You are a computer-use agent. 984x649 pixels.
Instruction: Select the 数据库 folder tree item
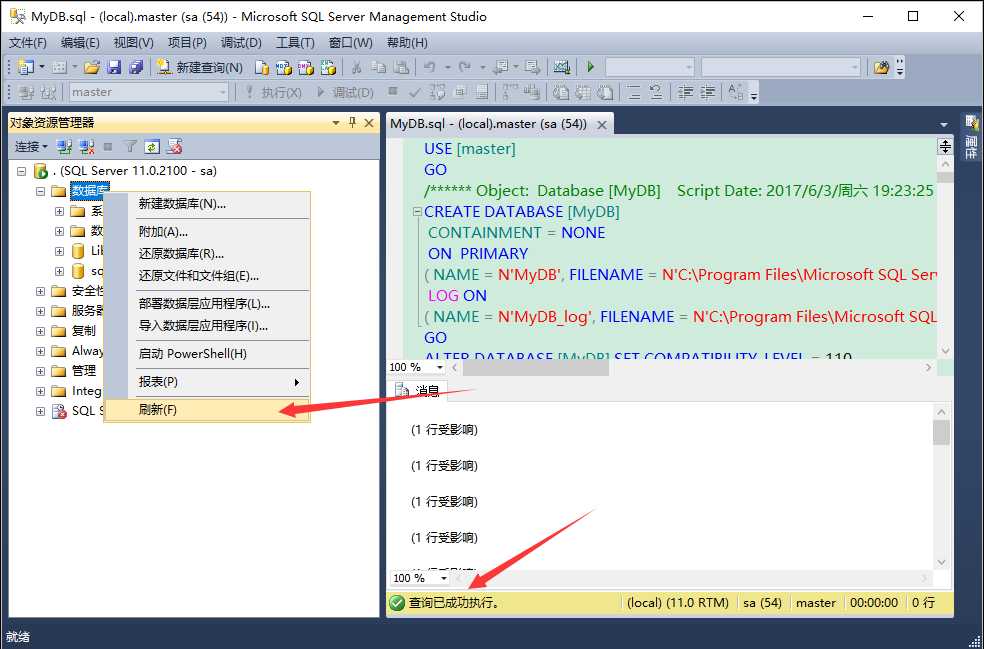(90, 191)
